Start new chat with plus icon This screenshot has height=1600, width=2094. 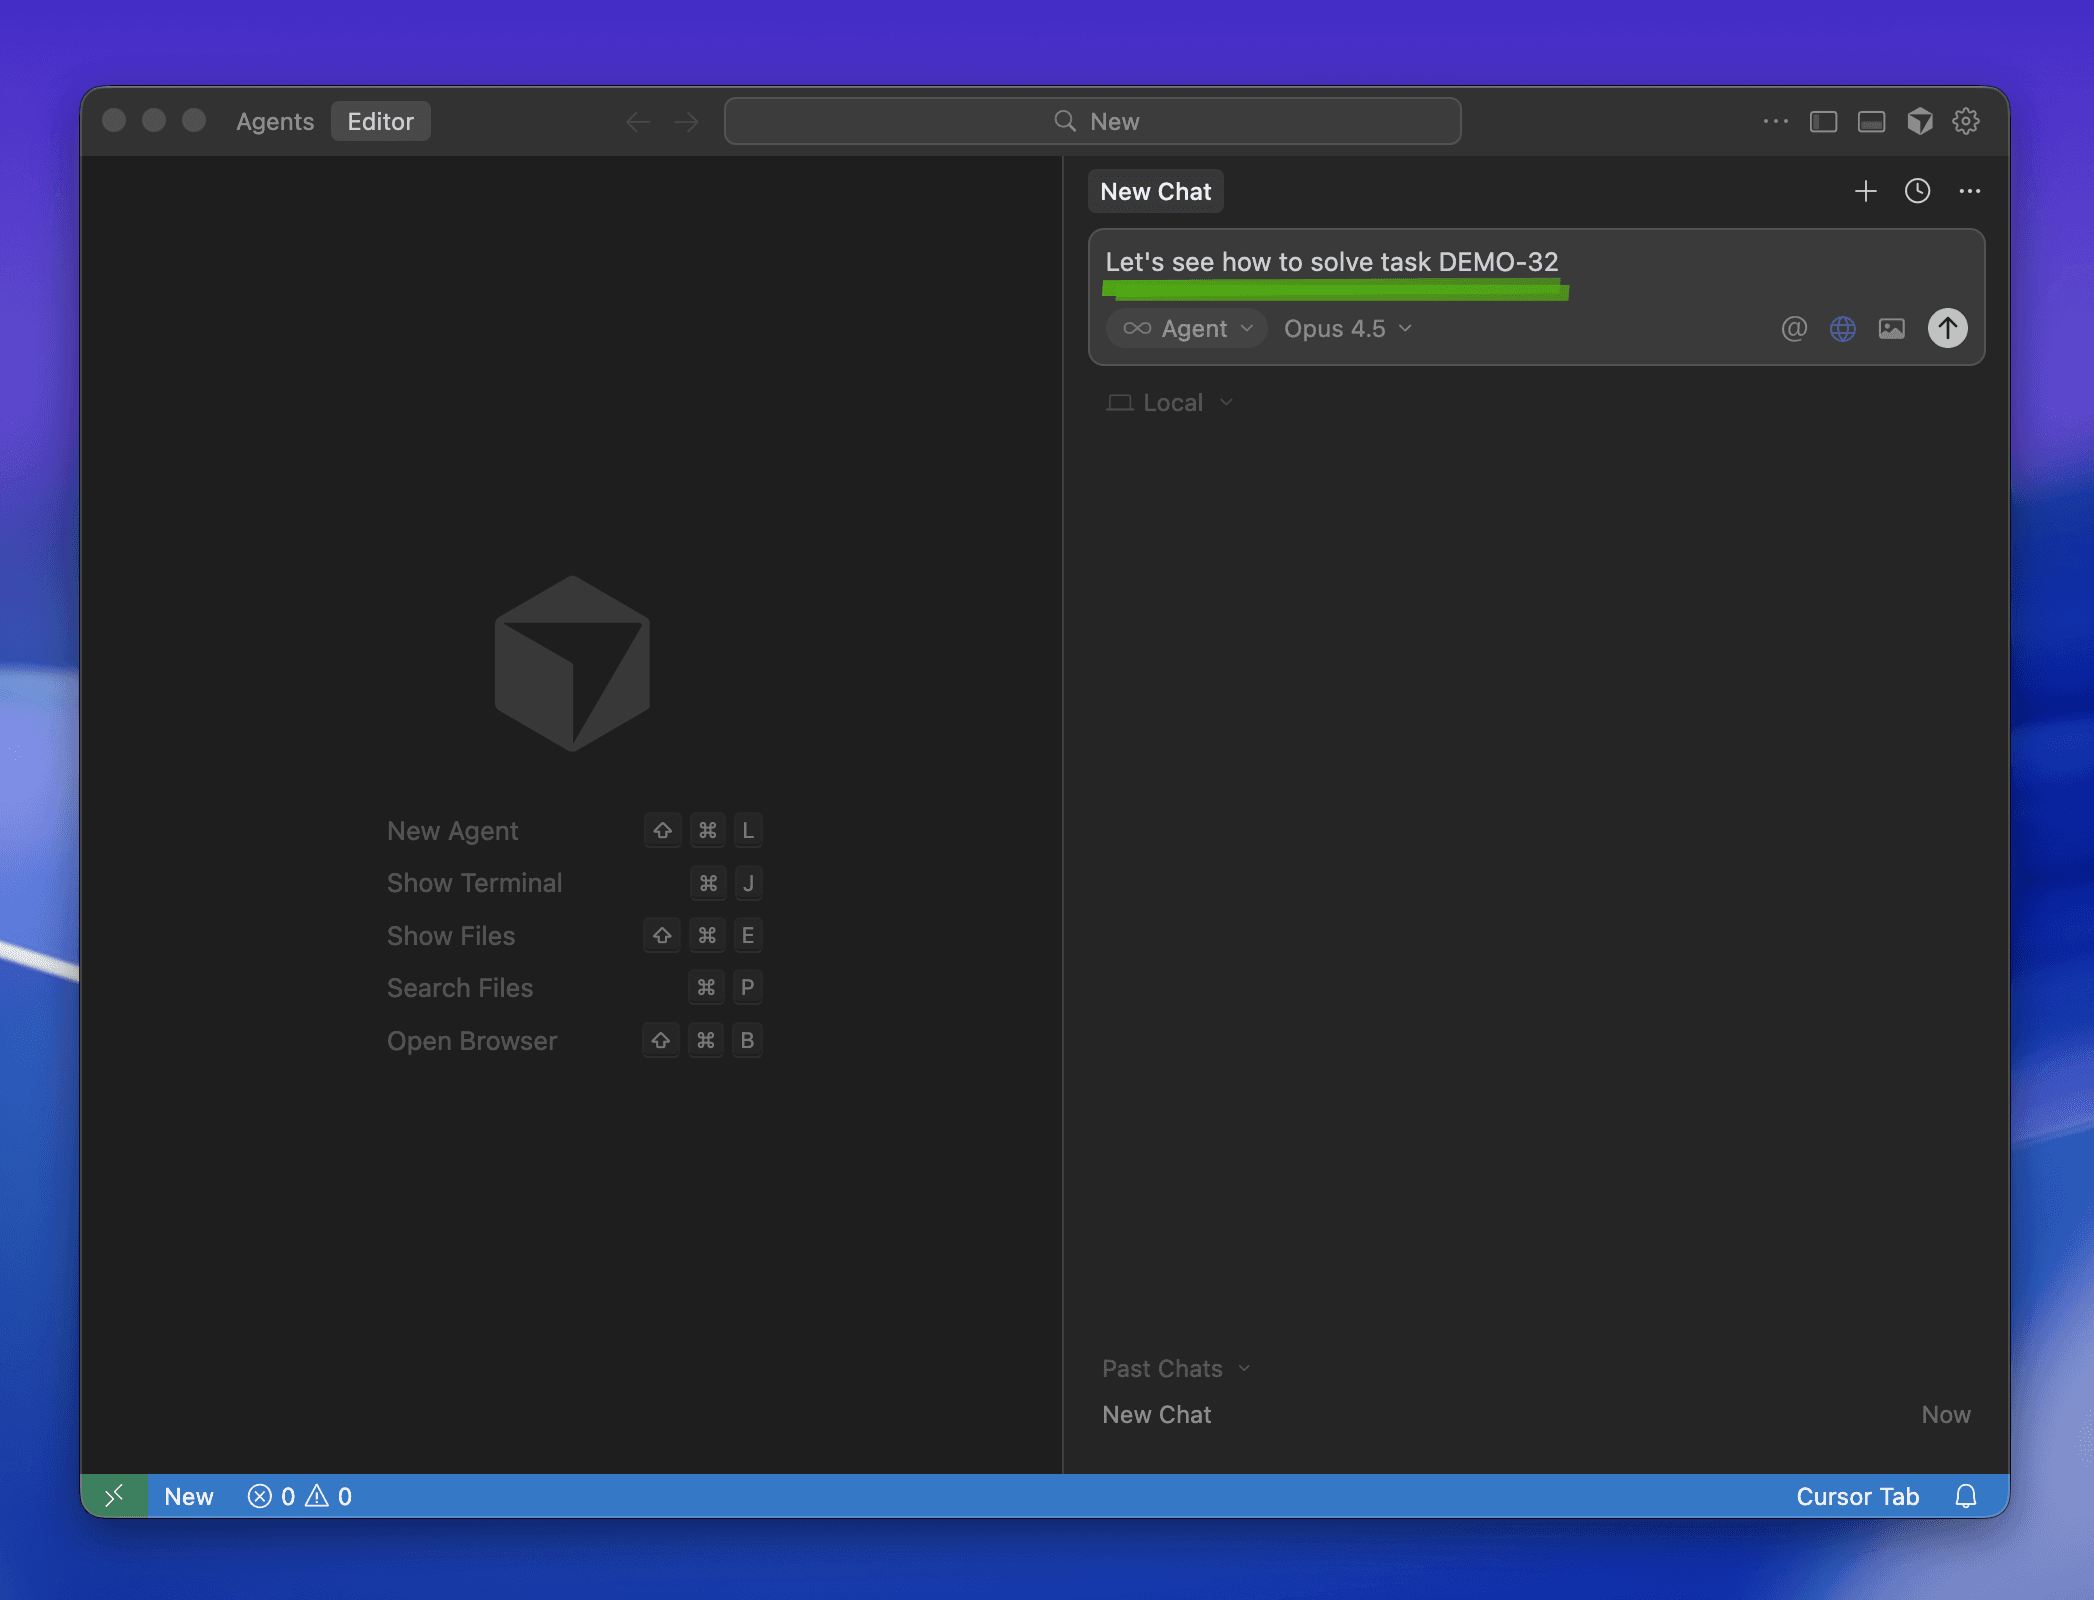coord(1865,191)
